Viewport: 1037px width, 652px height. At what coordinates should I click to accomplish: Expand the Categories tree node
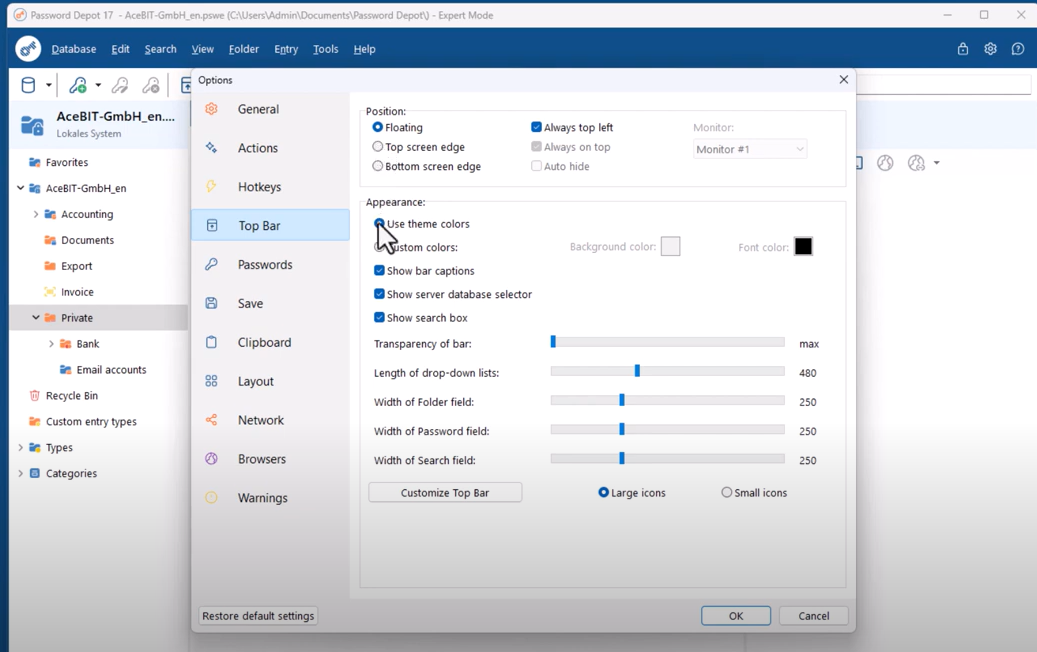[21, 474]
